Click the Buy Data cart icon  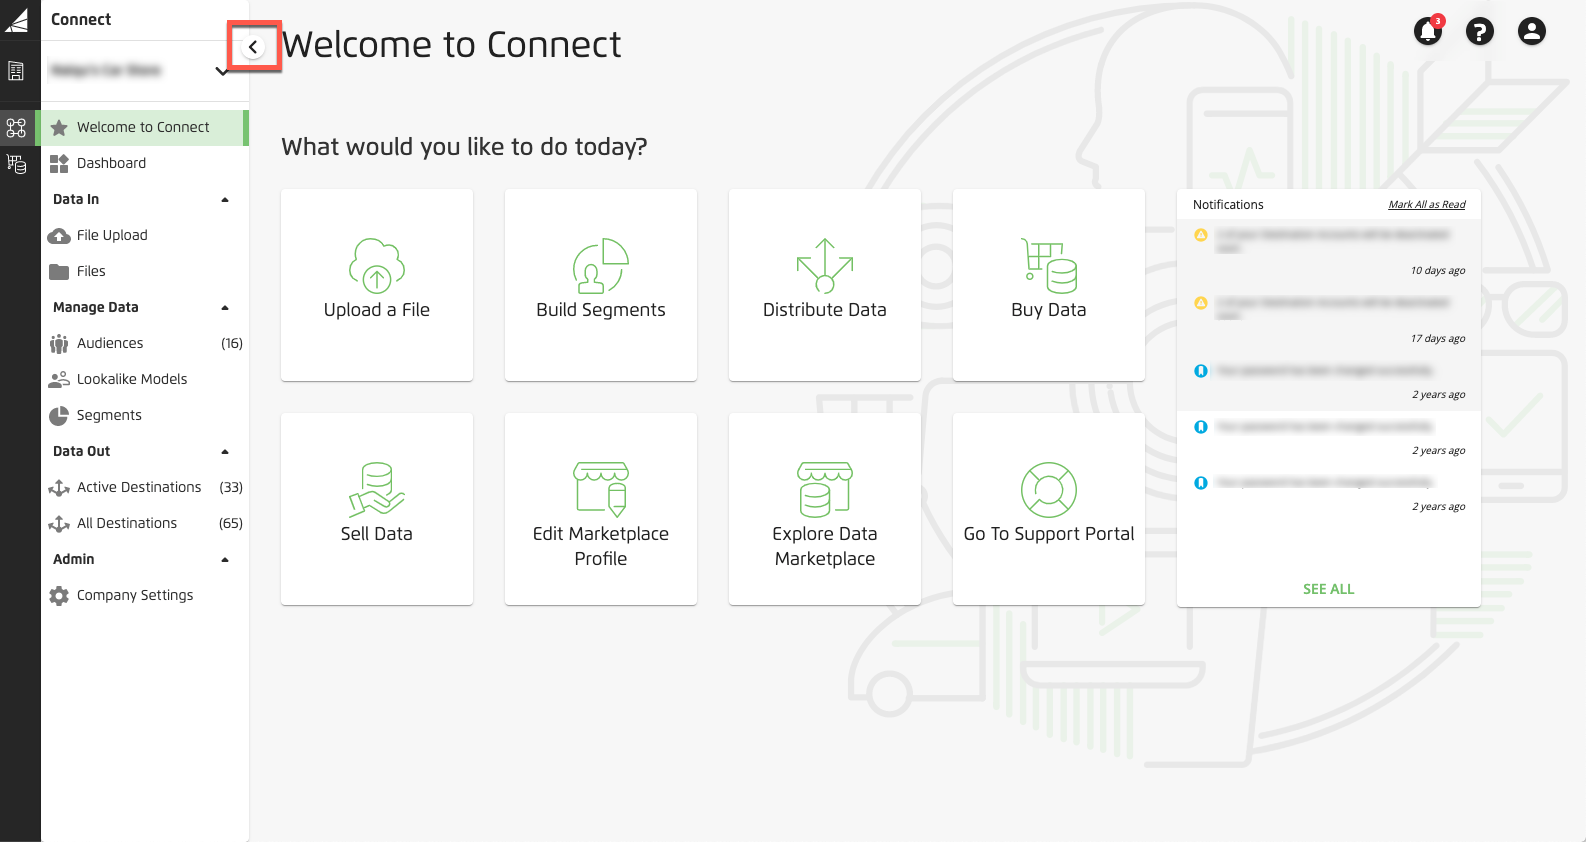coord(1048,265)
